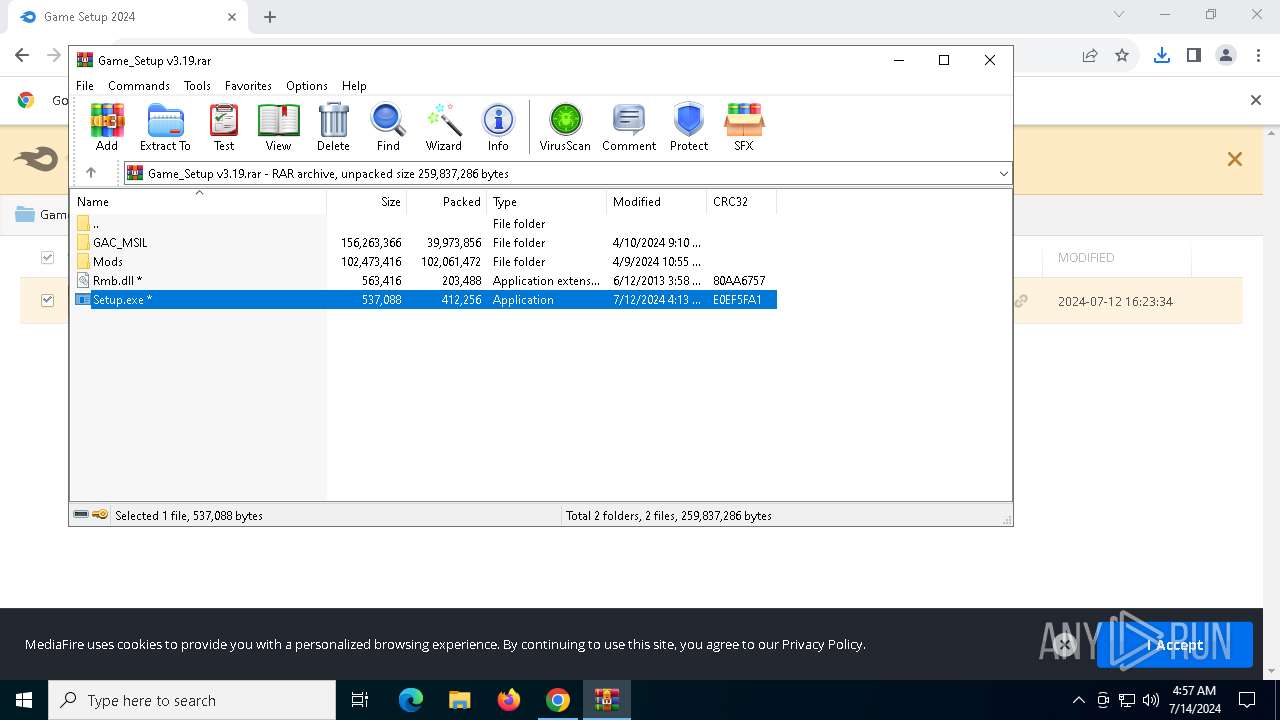Open a new Chrome tab

pyautogui.click(x=270, y=16)
